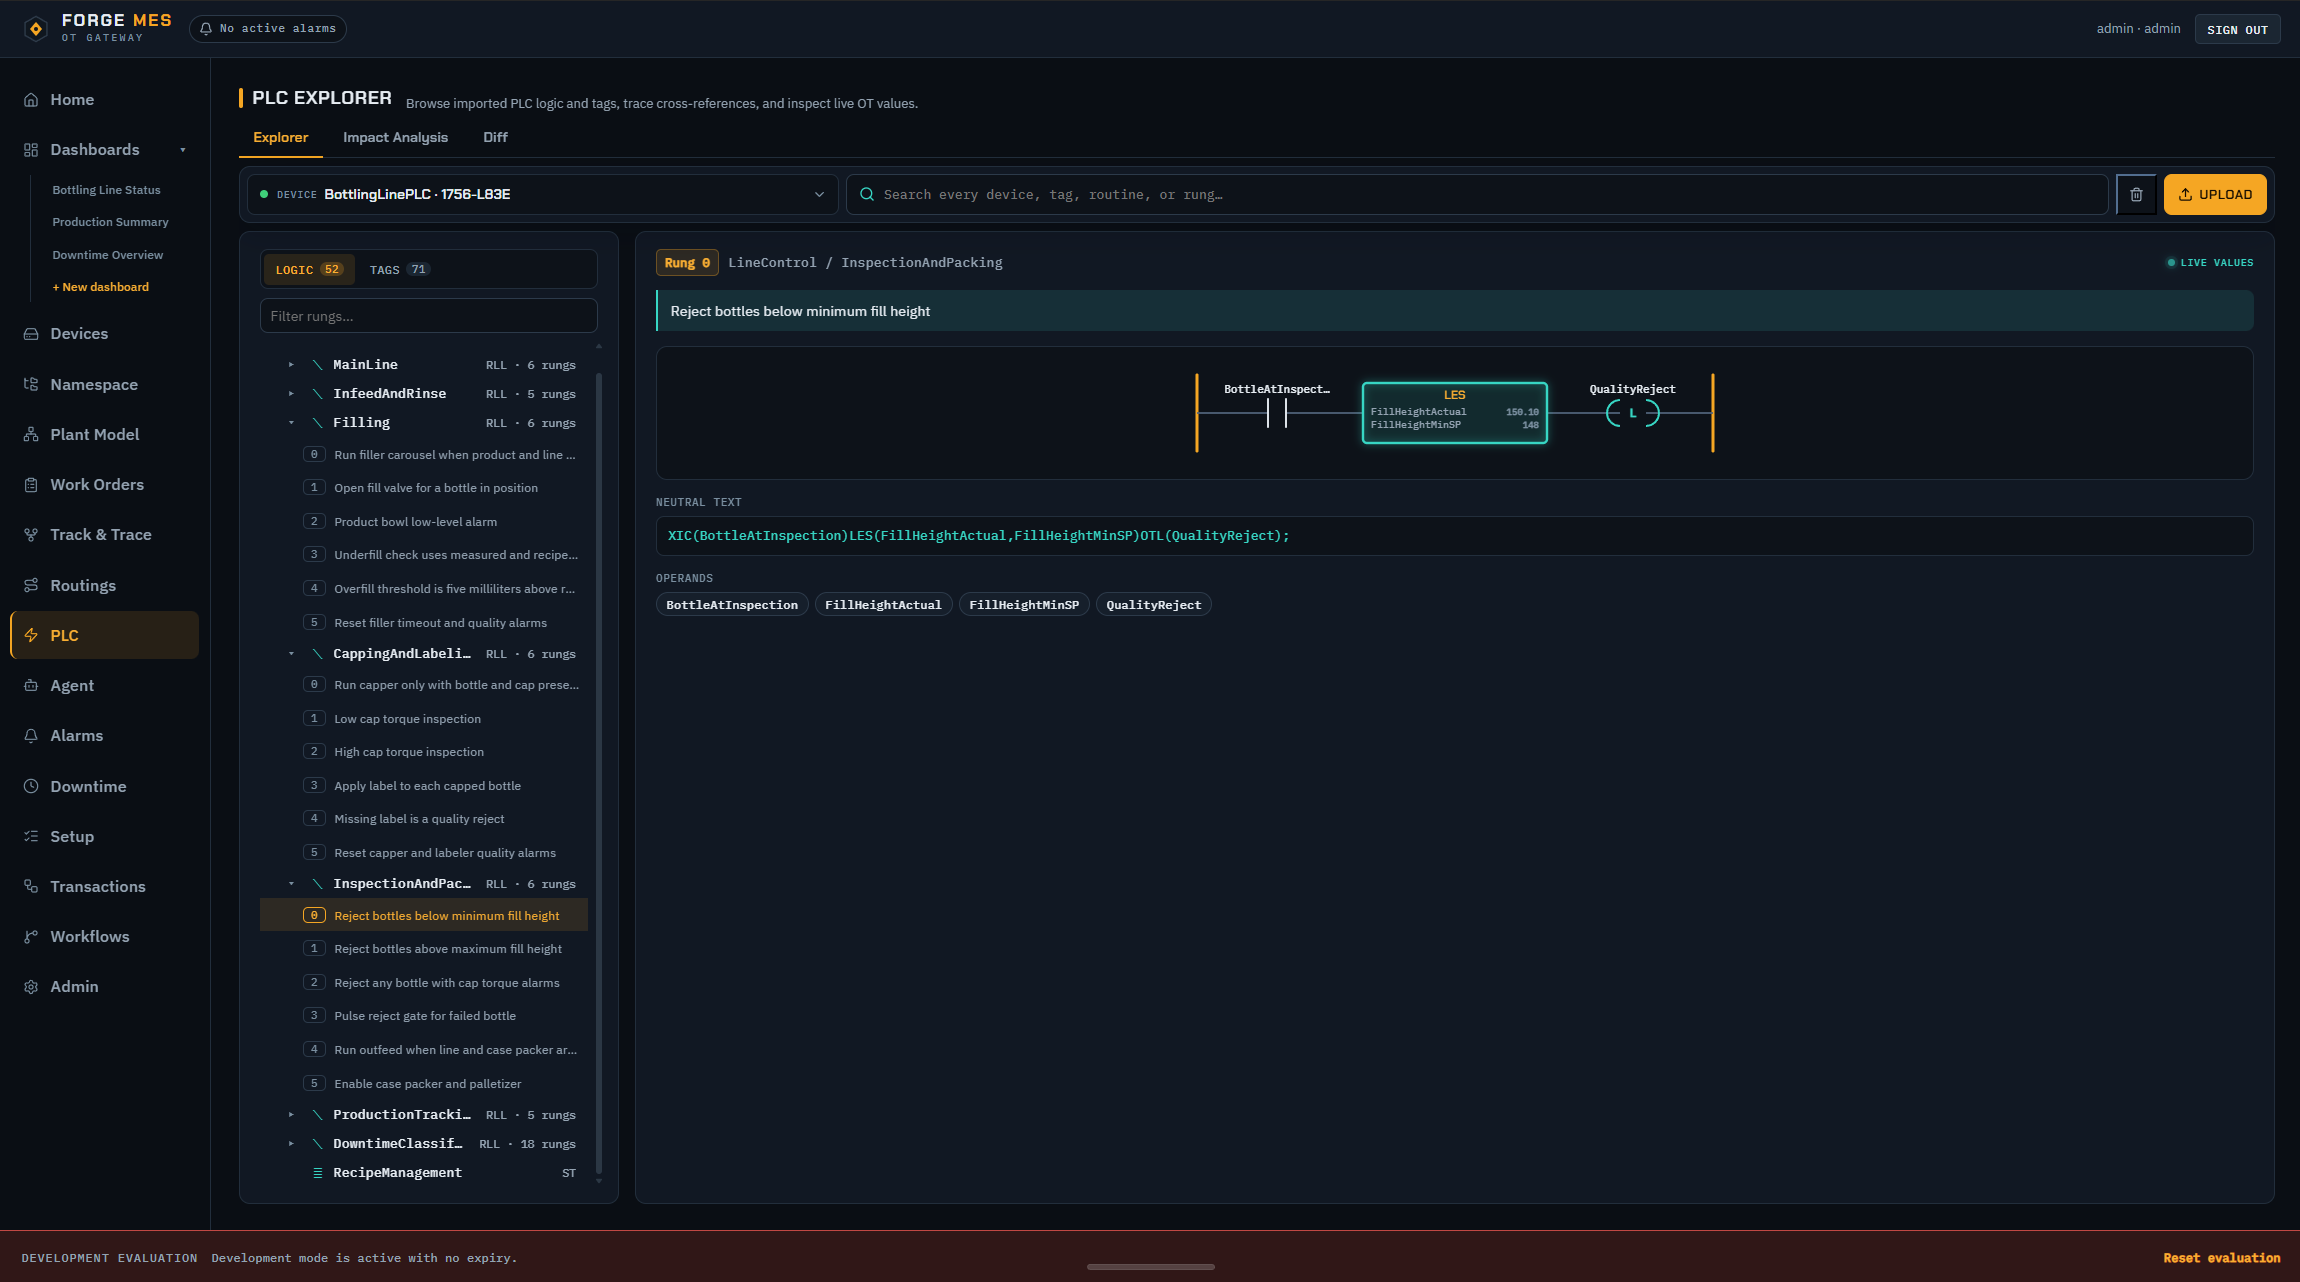
Task: Open the Setup checklist icon
Action: 31,837
